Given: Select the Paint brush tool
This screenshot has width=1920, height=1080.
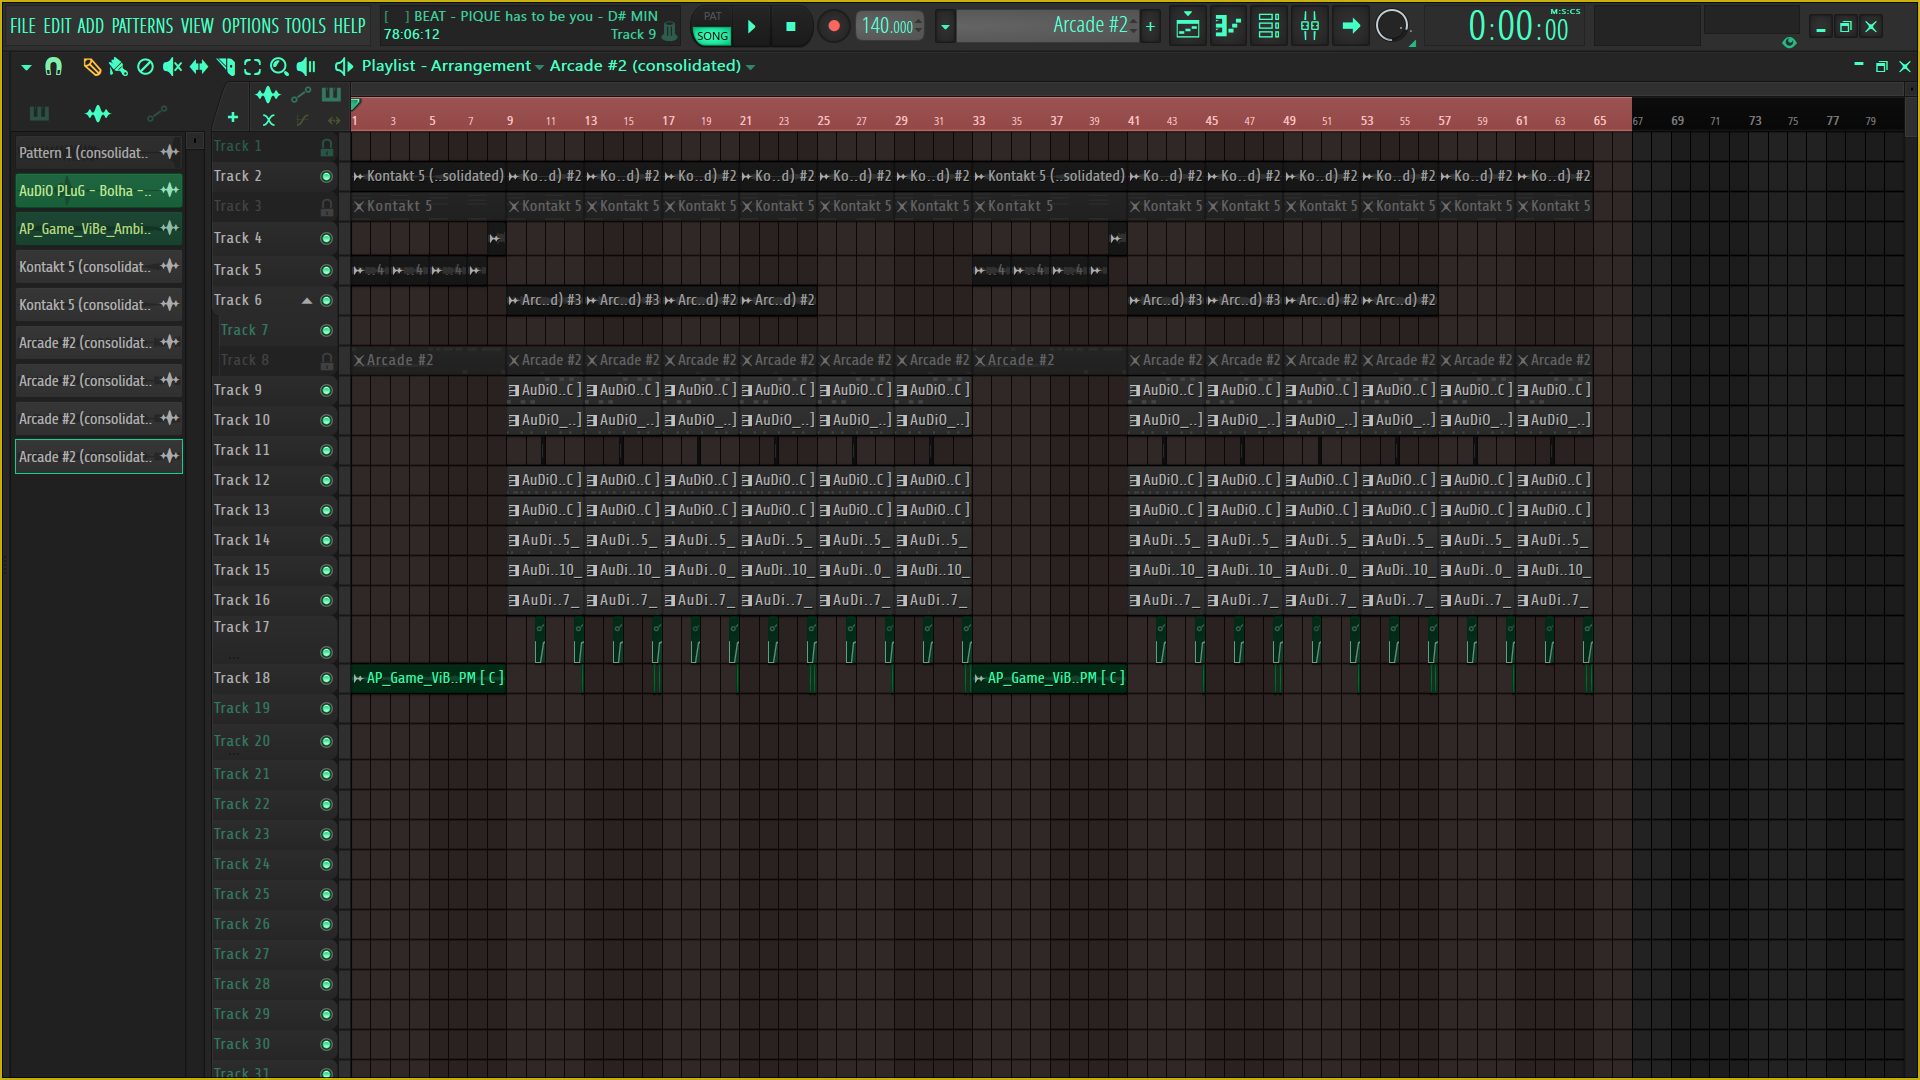Looking at the screenshot, I should 118,66.
